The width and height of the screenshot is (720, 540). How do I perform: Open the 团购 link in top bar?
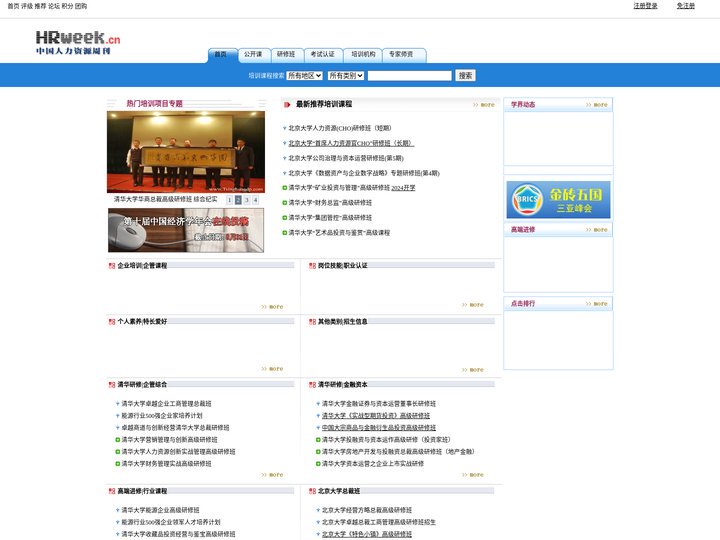[x=81, y=6]
